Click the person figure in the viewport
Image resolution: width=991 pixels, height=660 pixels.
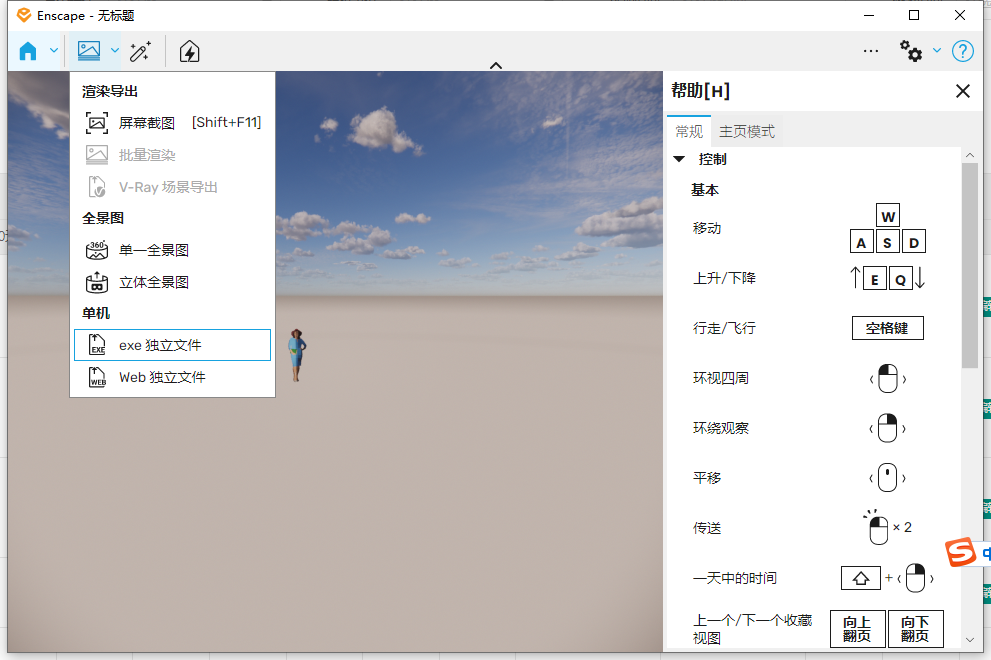point(296,355)
